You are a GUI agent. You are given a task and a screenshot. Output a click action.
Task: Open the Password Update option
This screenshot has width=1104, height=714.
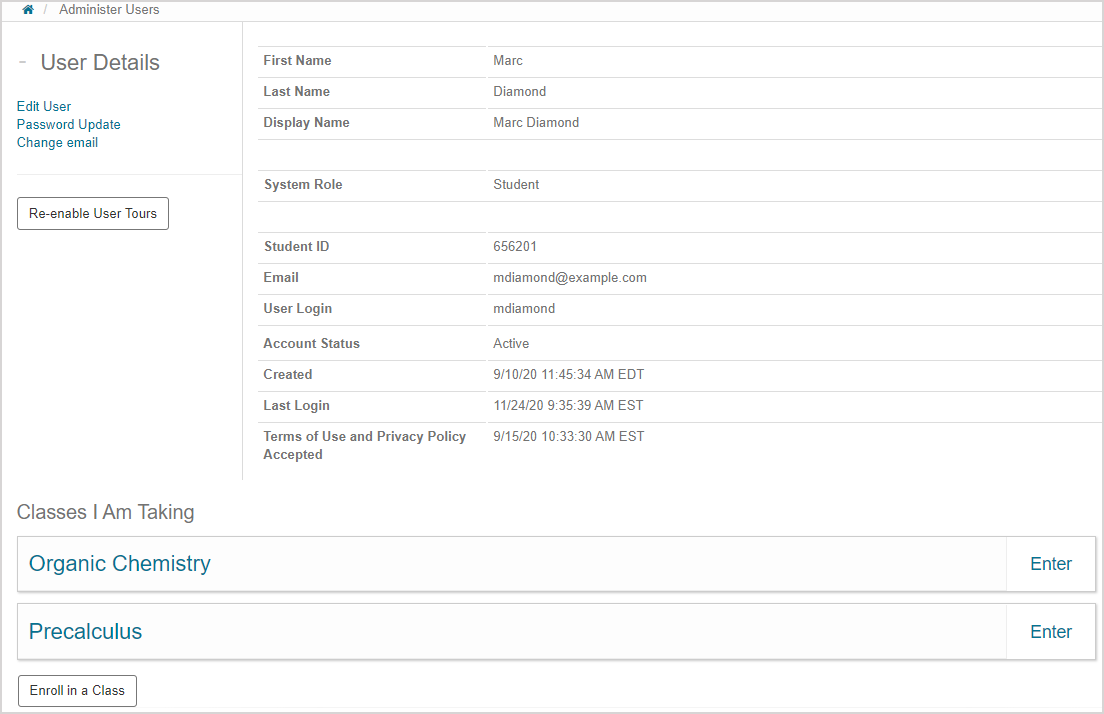click(68, 124)
